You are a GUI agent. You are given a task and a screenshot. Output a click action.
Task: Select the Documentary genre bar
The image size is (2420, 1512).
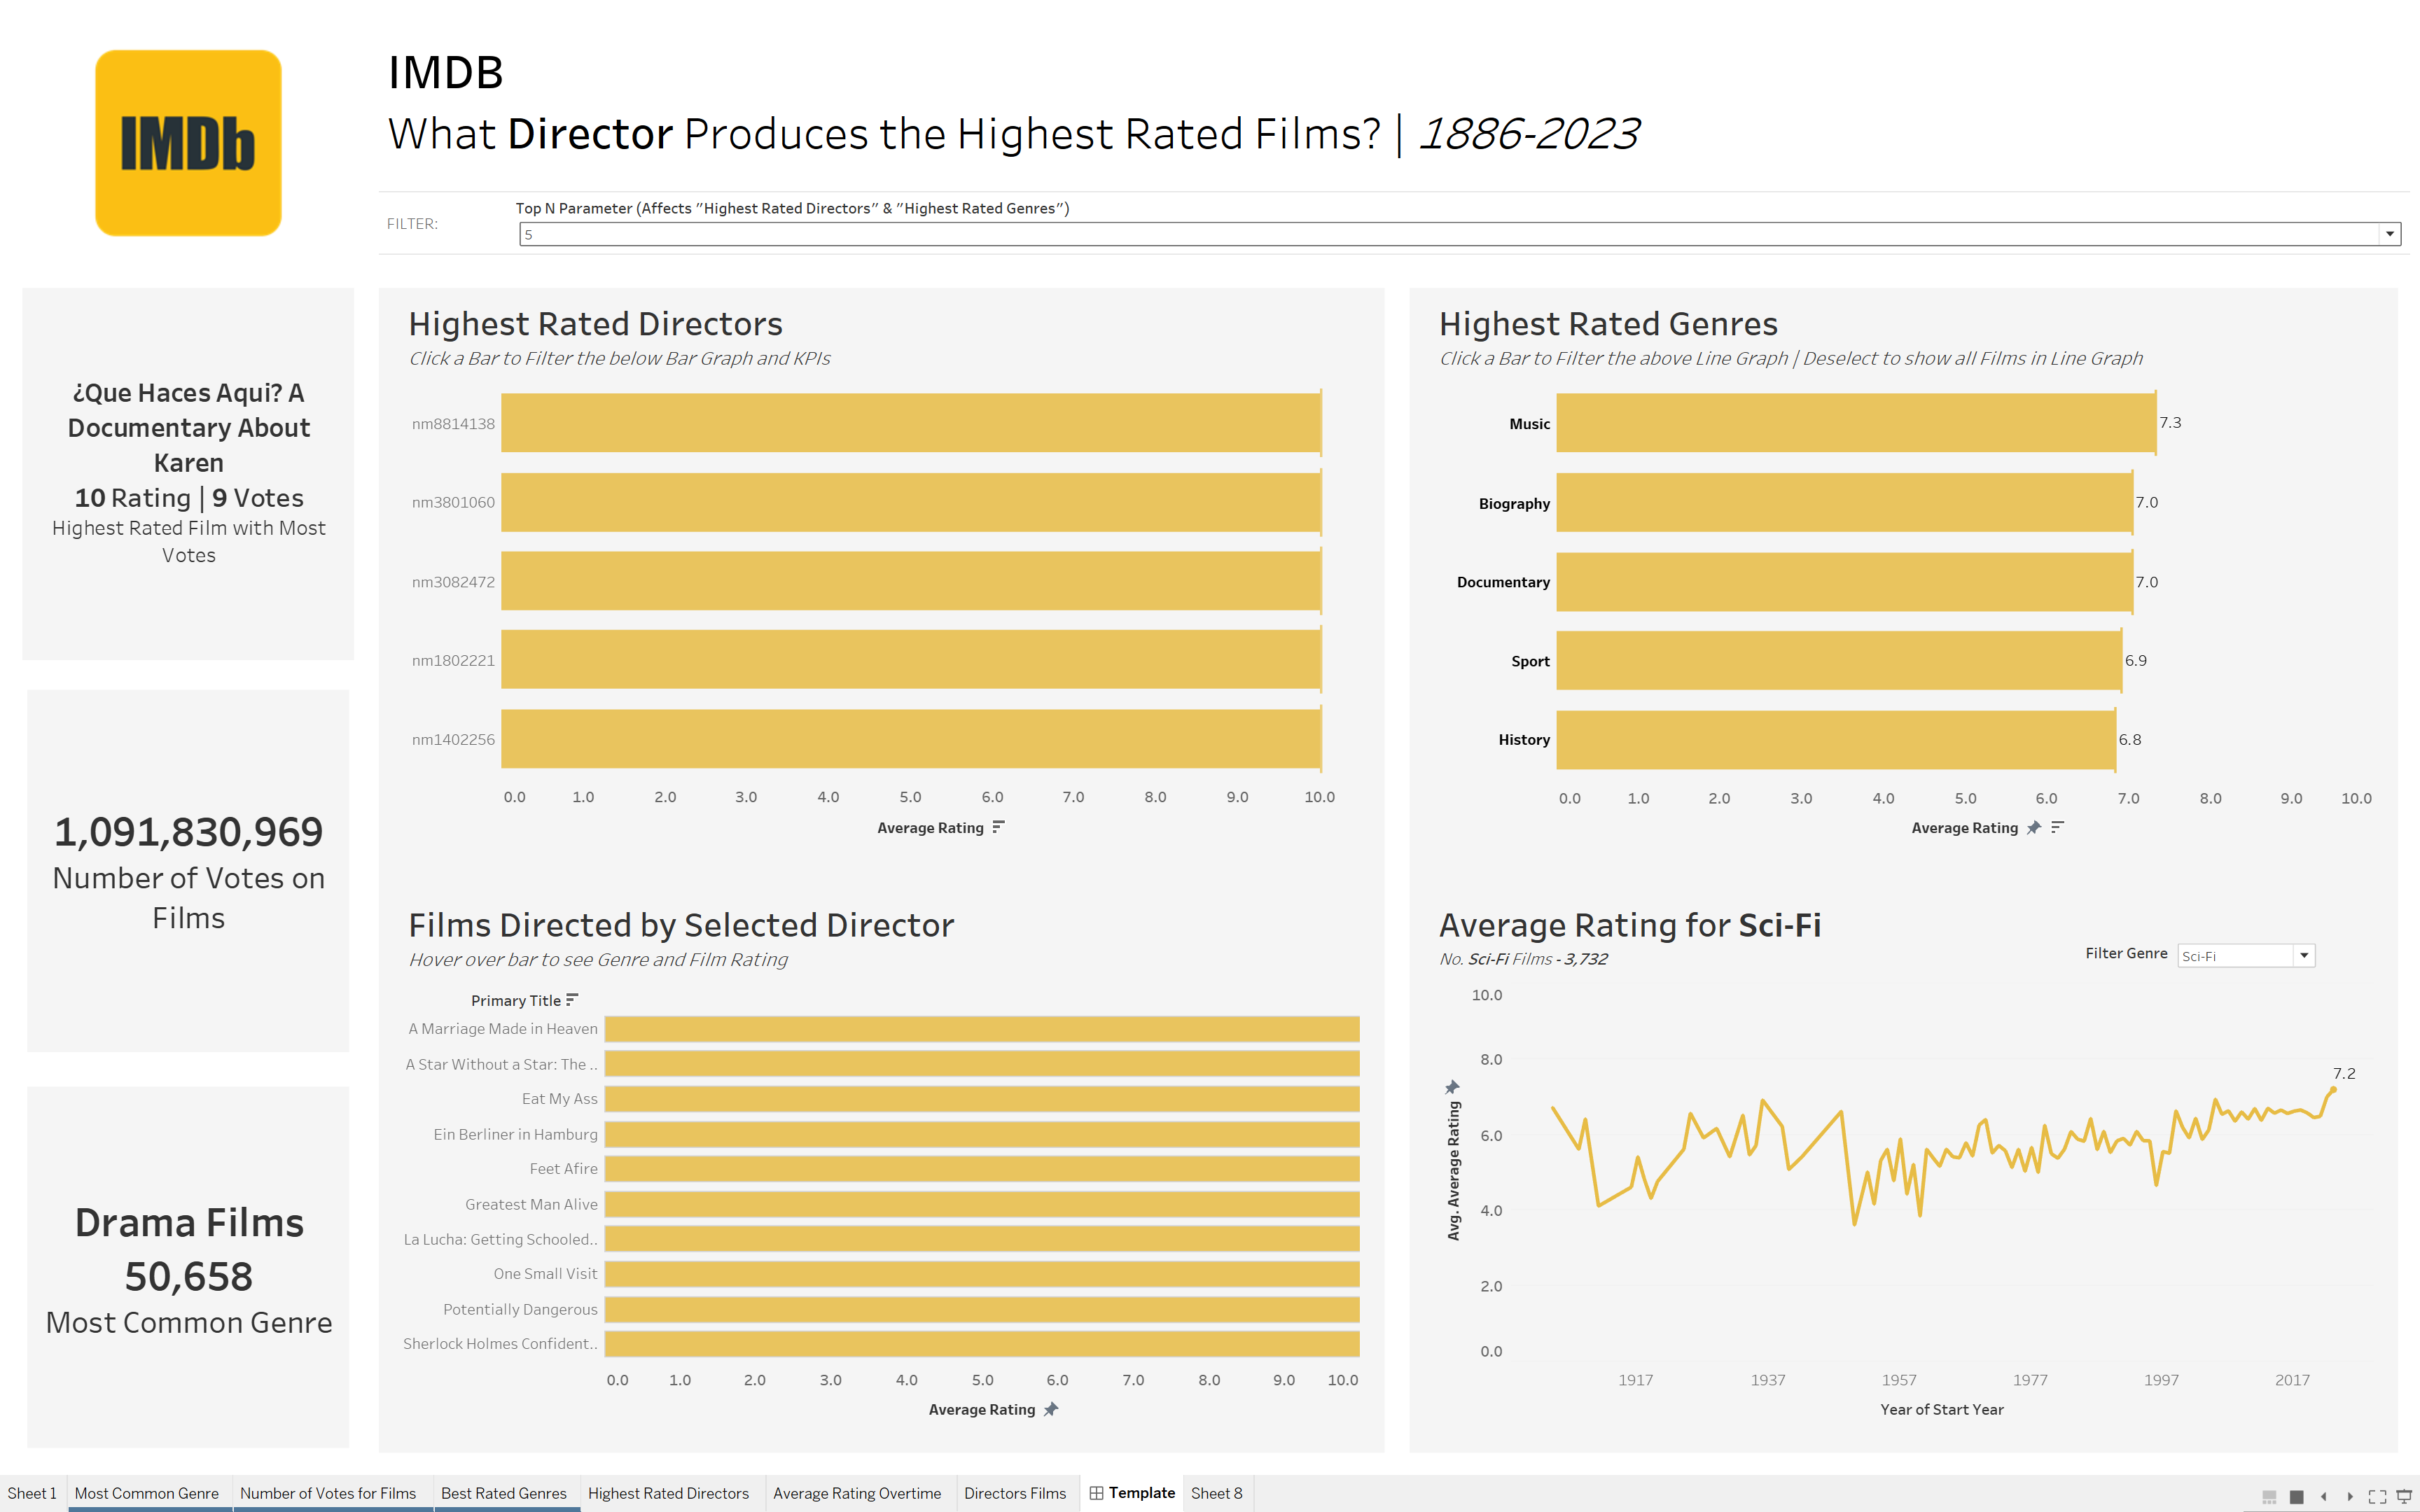(x=1844, y=581)
